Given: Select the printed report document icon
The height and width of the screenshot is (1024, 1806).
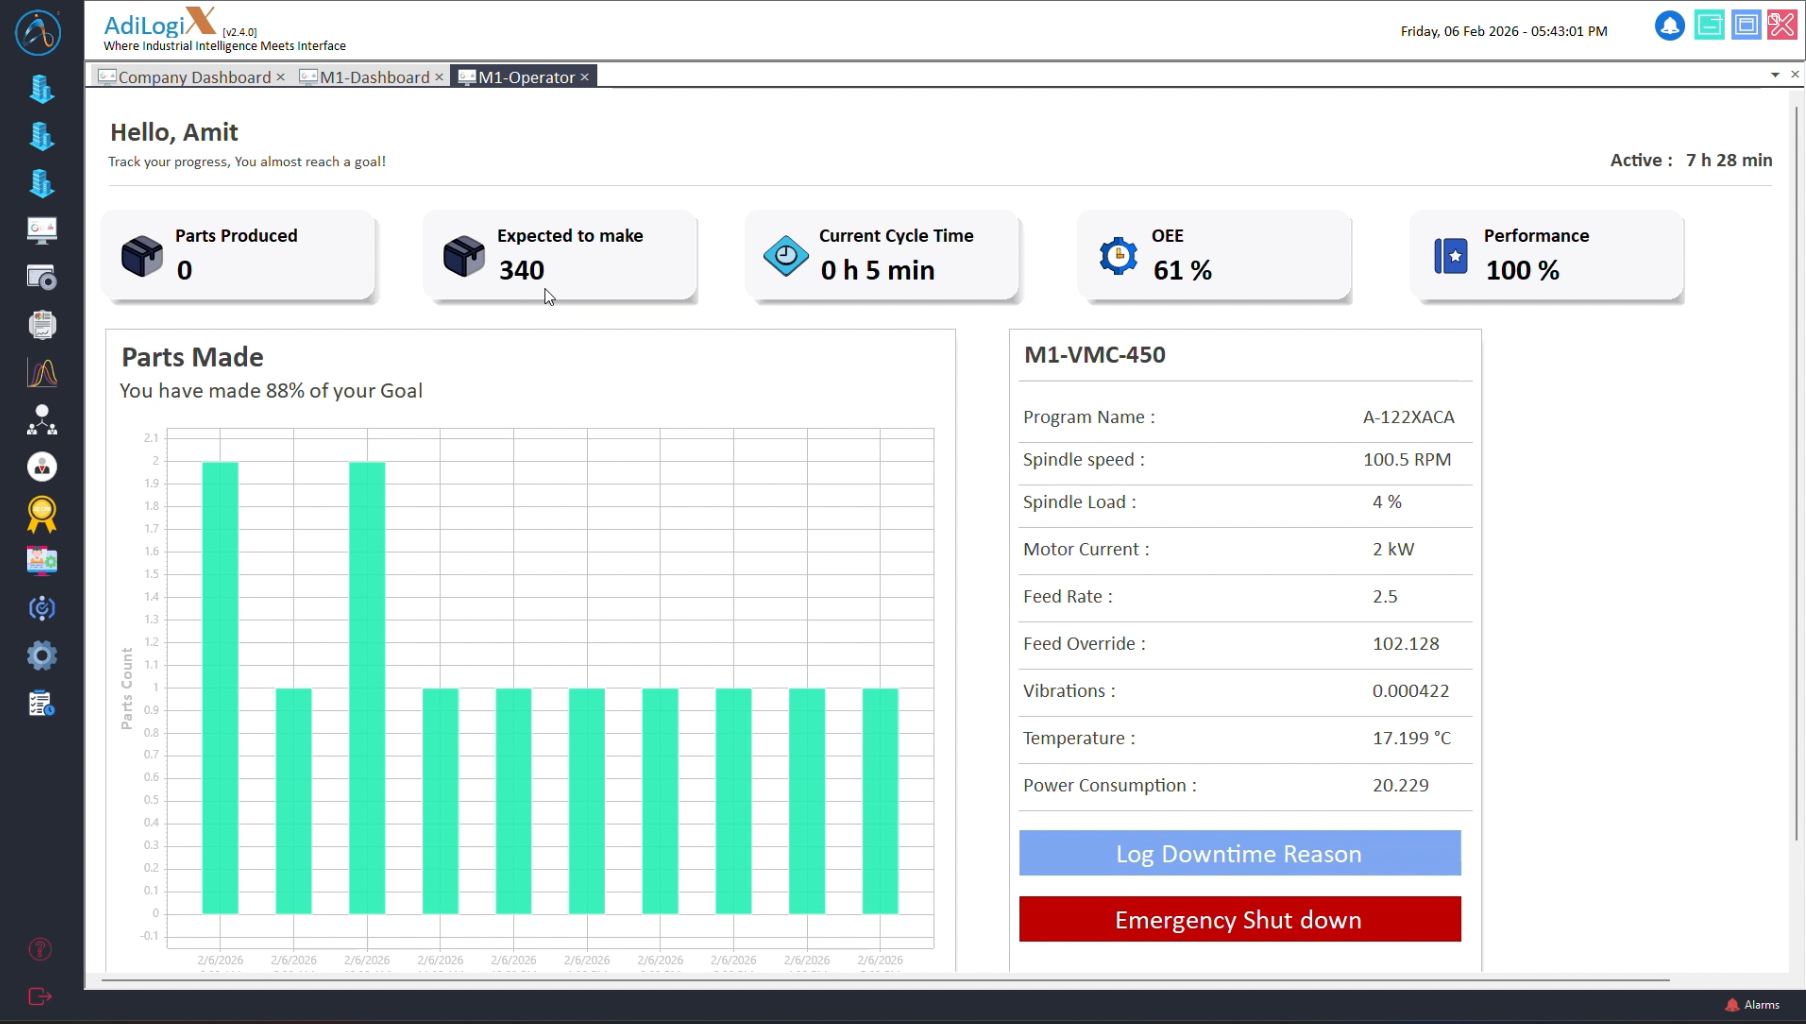Looking at the screenshot, I should point(41,325).
